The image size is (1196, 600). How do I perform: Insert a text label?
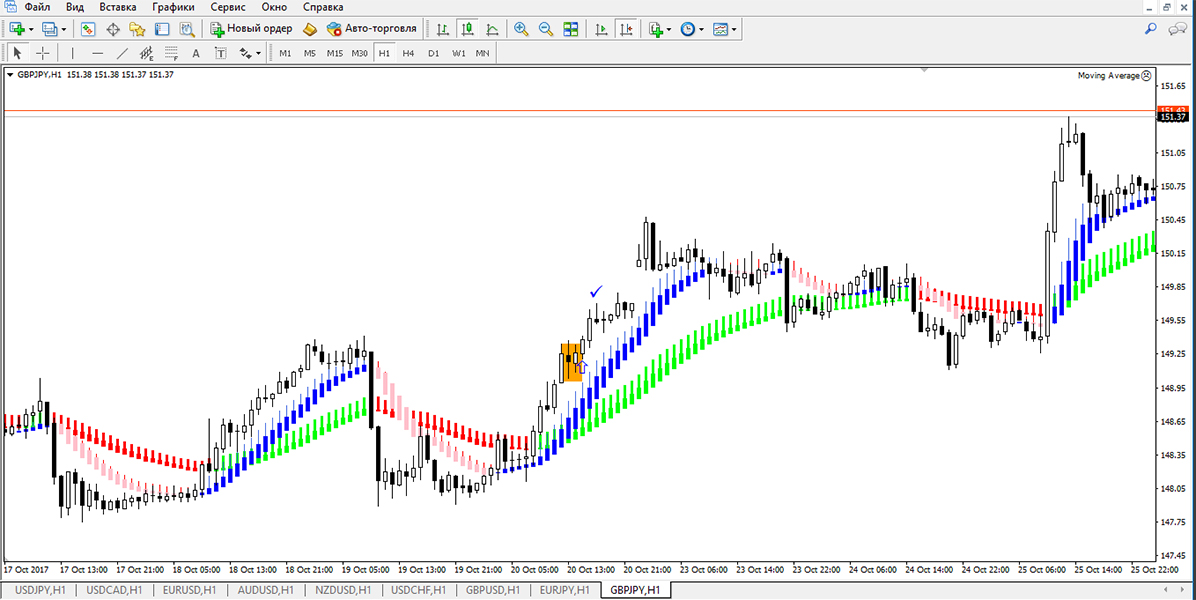click(220, 53)
